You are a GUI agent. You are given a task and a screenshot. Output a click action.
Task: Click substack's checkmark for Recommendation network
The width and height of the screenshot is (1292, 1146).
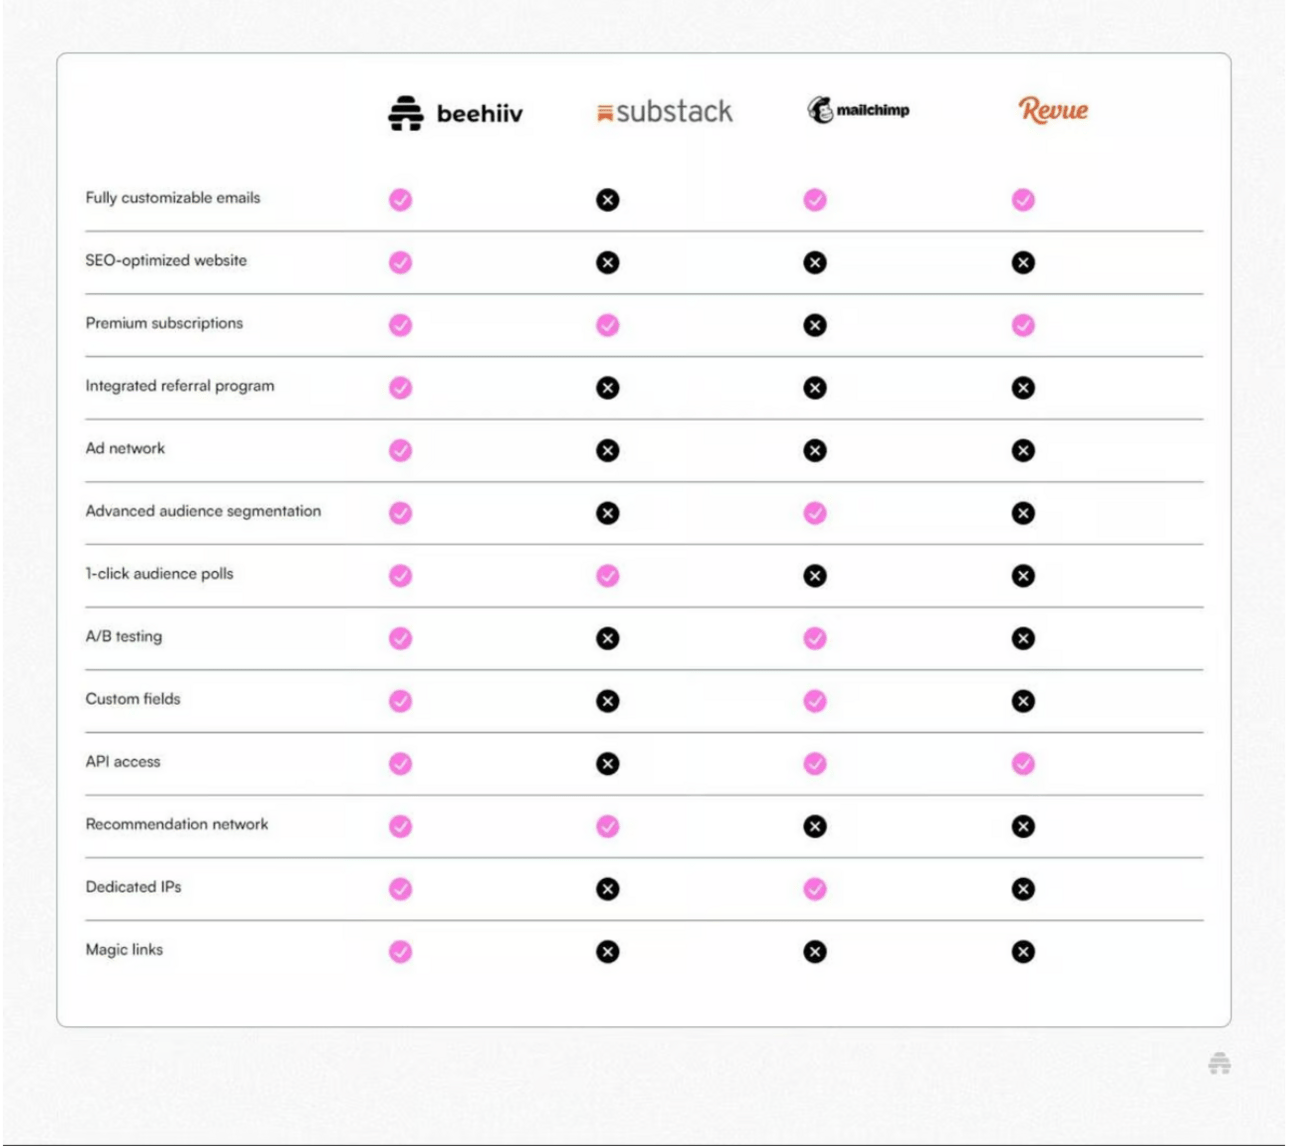pyautogui.click(x=608, y=826)
